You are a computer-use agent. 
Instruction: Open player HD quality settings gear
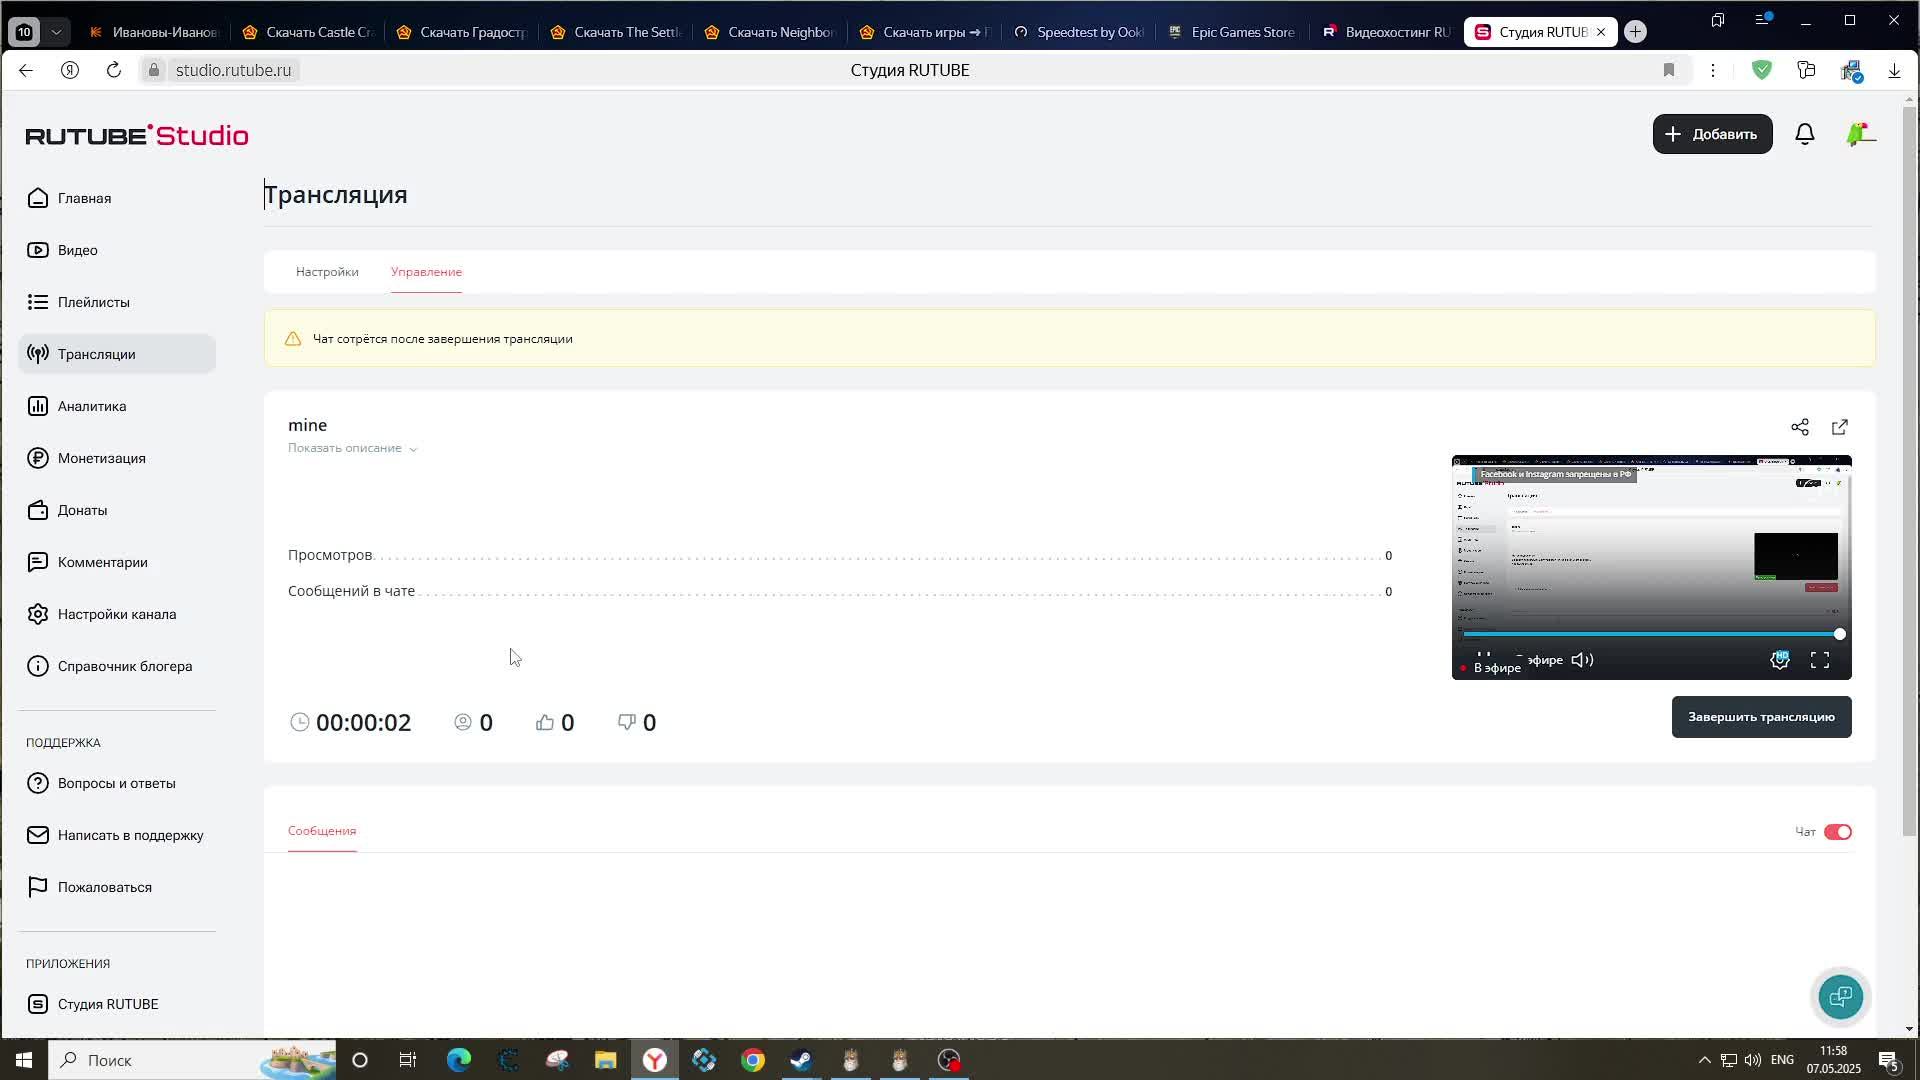pos(1780,660)
